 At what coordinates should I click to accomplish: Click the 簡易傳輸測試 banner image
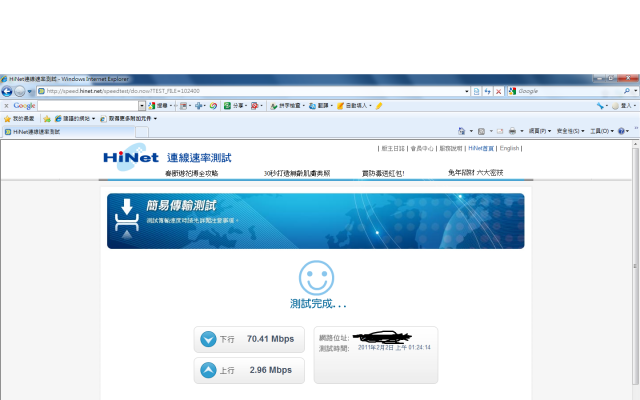click(x=316, y=221)
